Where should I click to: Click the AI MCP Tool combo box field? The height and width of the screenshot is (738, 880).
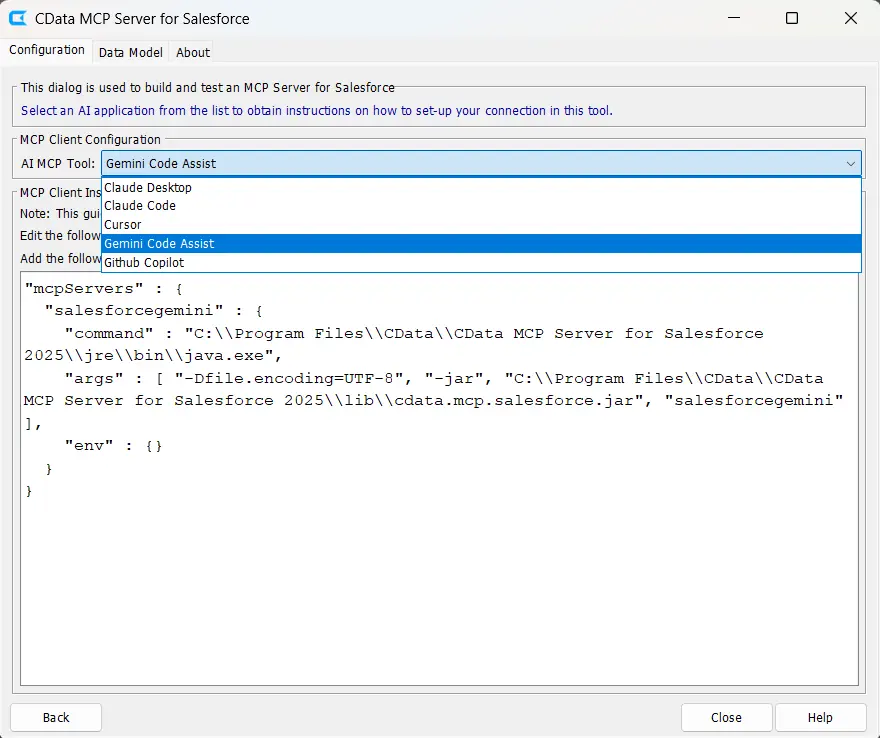point(470,163)
